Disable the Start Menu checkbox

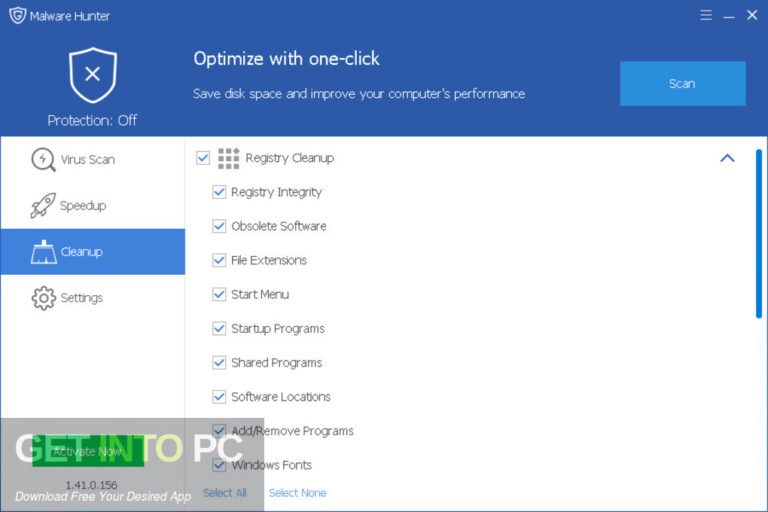click(219, 294)
